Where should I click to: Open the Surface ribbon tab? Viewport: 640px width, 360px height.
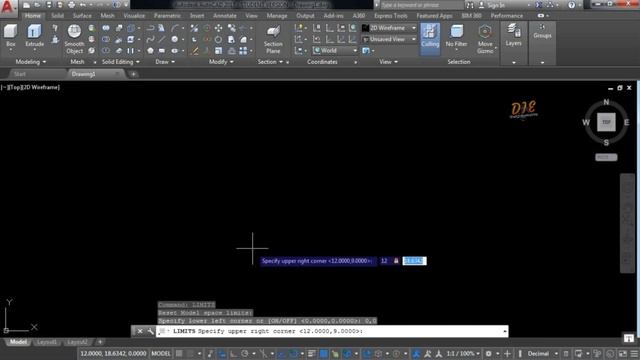pos(82,16)
